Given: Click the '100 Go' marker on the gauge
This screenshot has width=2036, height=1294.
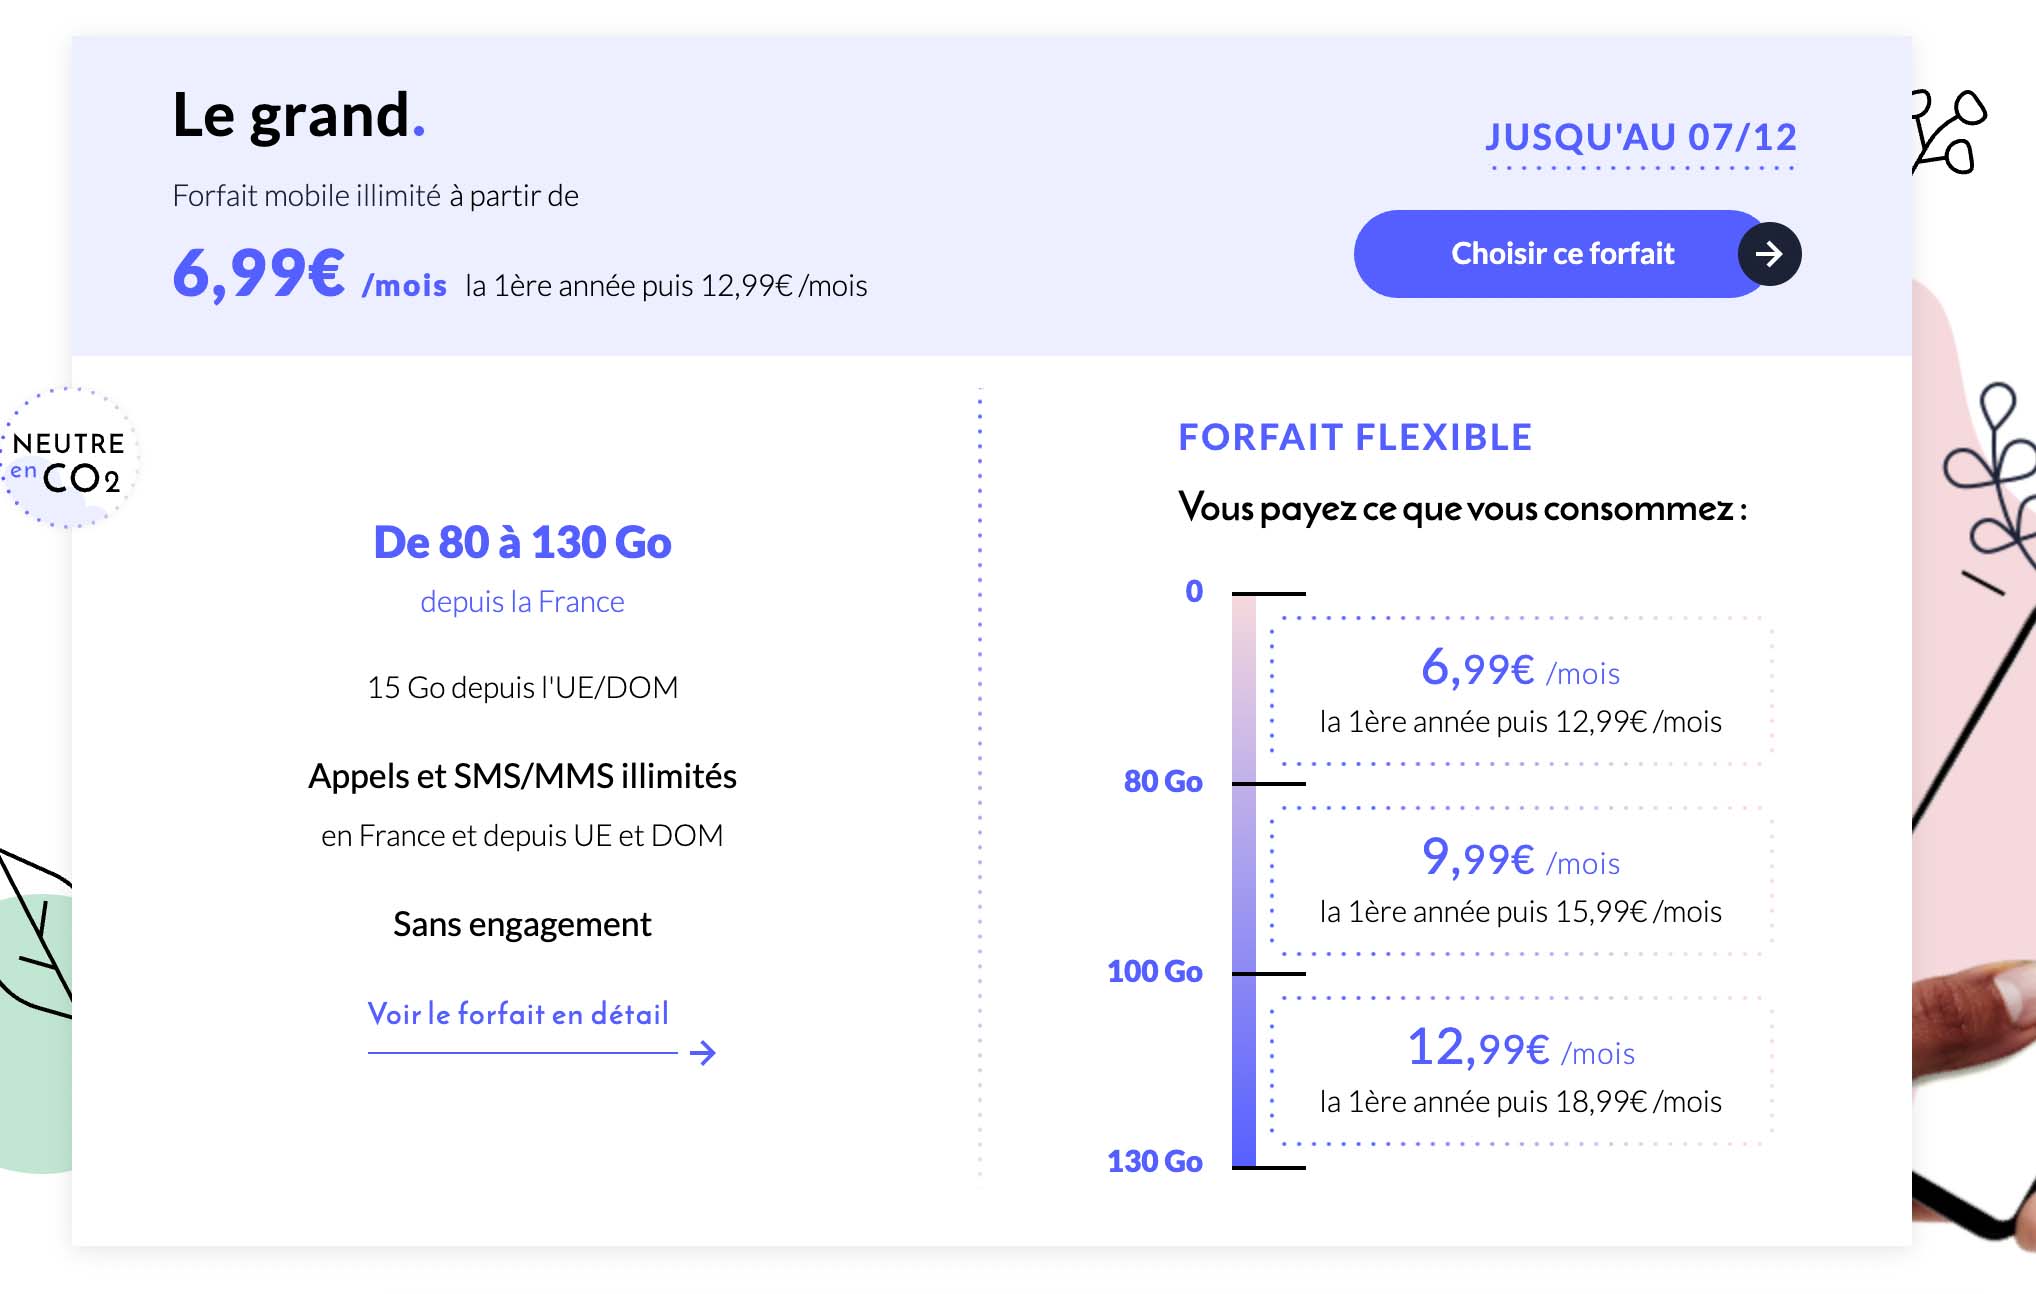Looking at the screenshot, I should [x=1155, y=971].
